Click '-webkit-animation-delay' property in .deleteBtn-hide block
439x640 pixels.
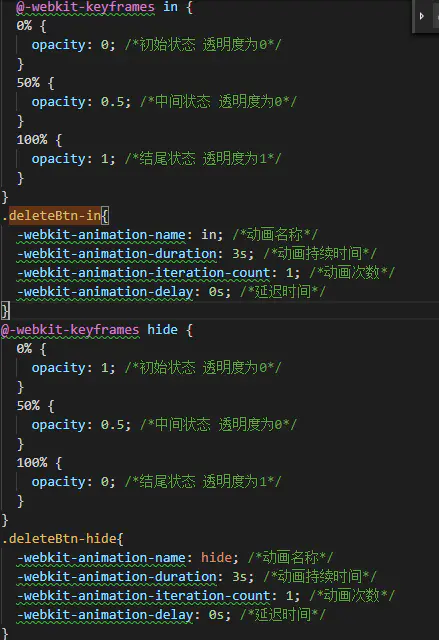point(105,615)
